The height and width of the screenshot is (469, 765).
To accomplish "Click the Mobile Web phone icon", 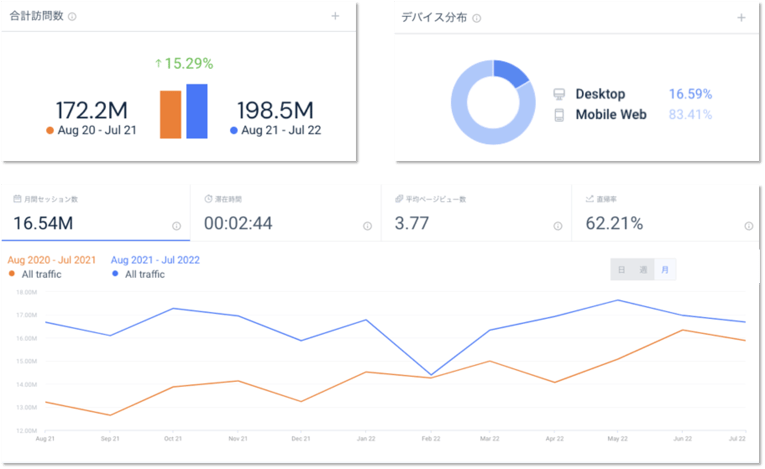I will [x=559, y=115].
